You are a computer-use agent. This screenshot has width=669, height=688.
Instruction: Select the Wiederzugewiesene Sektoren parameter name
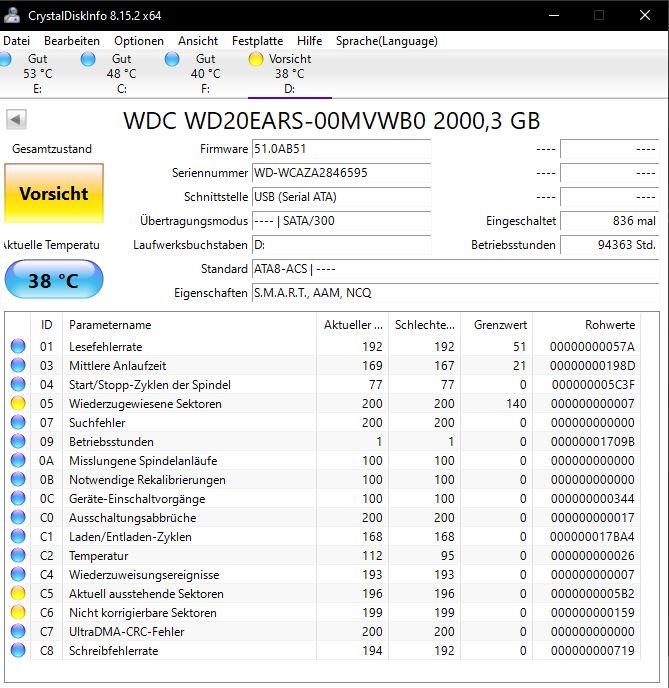(x=145, y=404)
